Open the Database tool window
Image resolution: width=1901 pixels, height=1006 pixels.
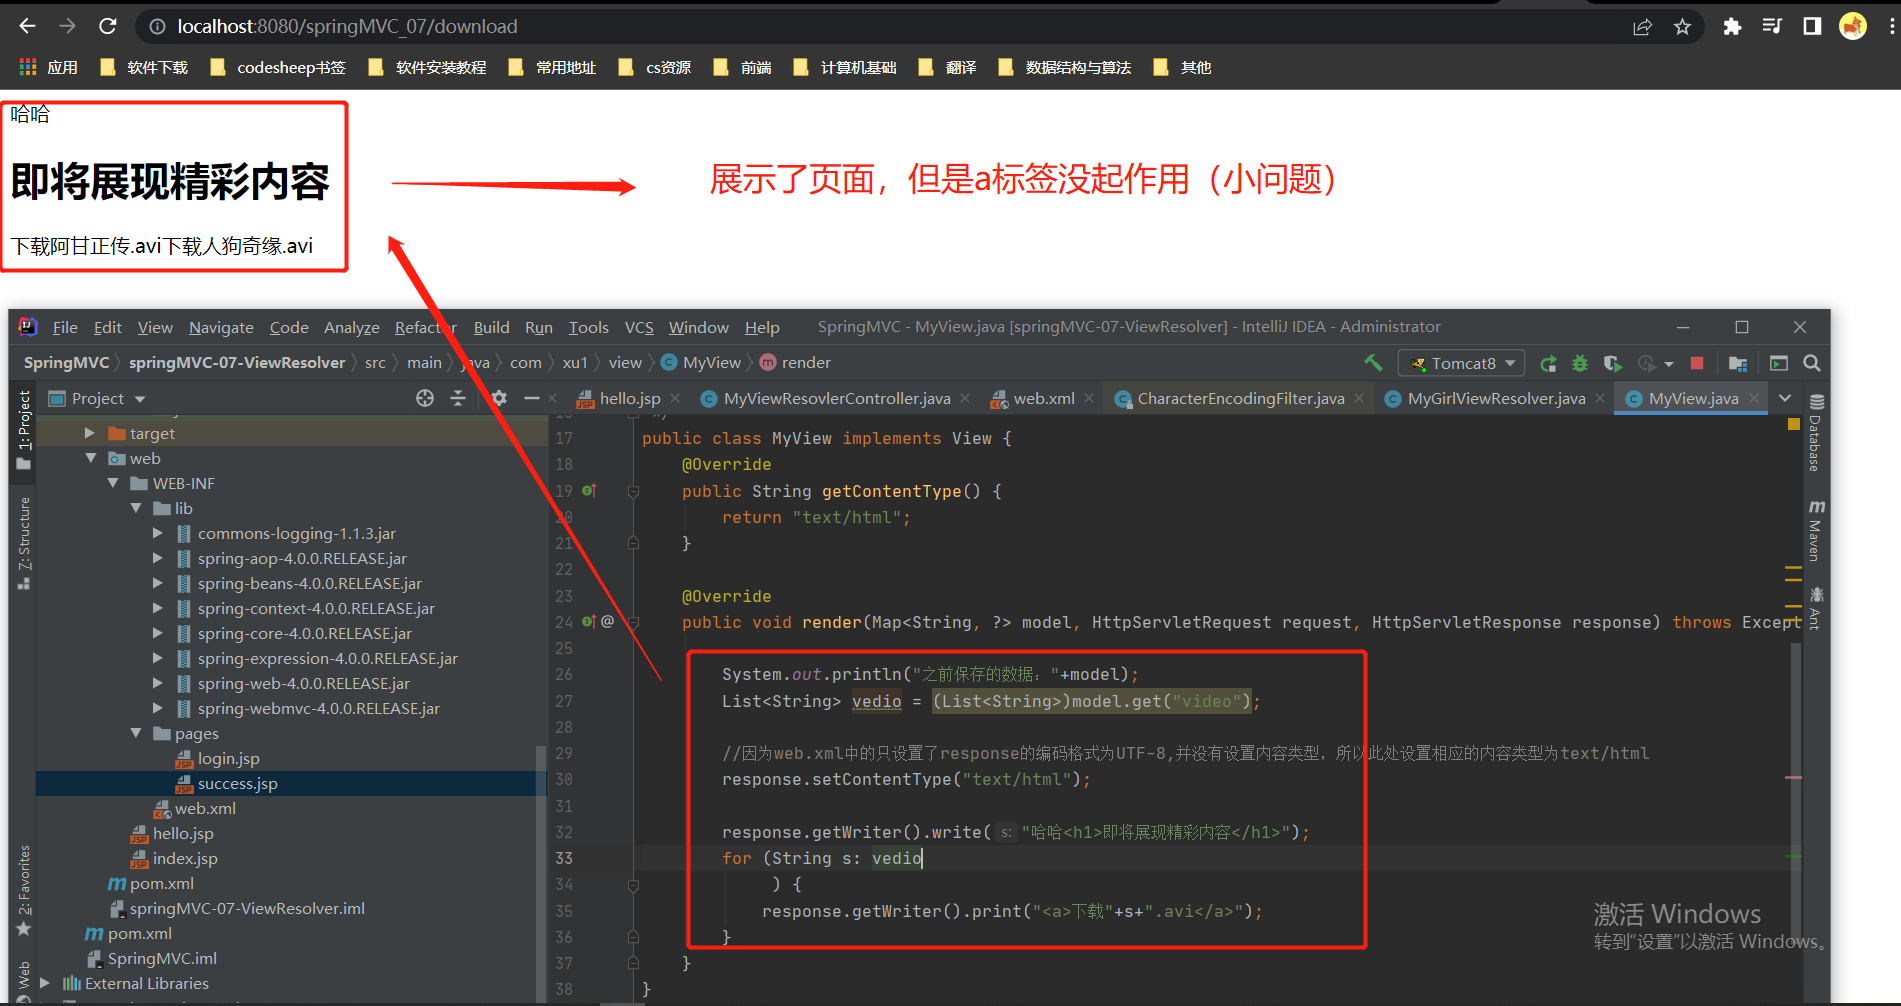(x=1816, y=433)
